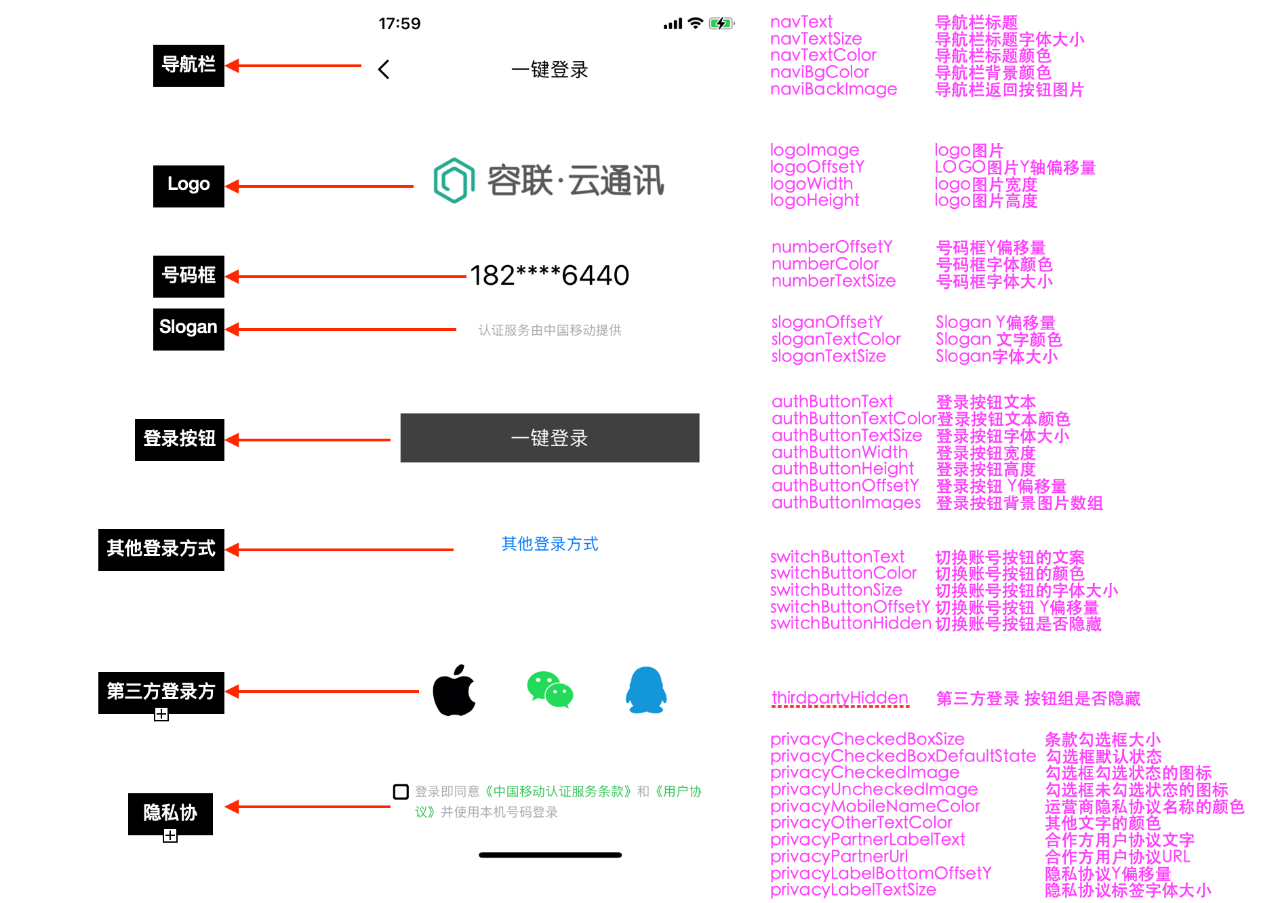This screenshot has height=903, width=1280.
Task: Click the privacyLabelBottomOffsetY parameter name
Action: pyautogui.click(x=881, y=873)
